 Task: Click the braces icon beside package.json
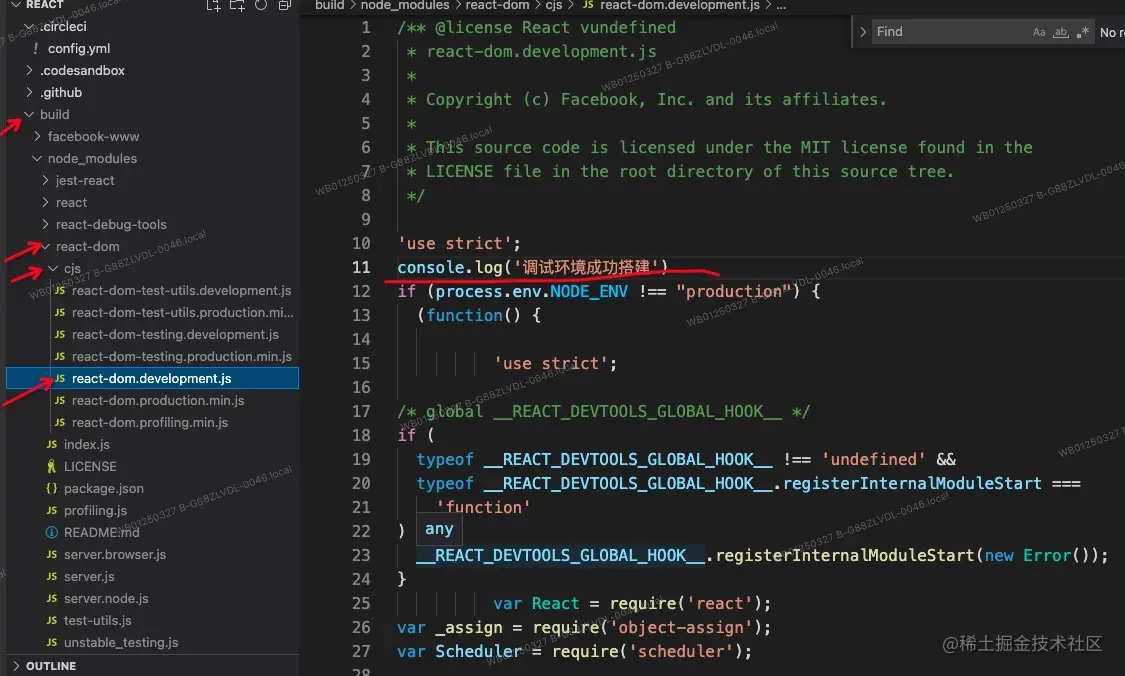tap(52, 489)
